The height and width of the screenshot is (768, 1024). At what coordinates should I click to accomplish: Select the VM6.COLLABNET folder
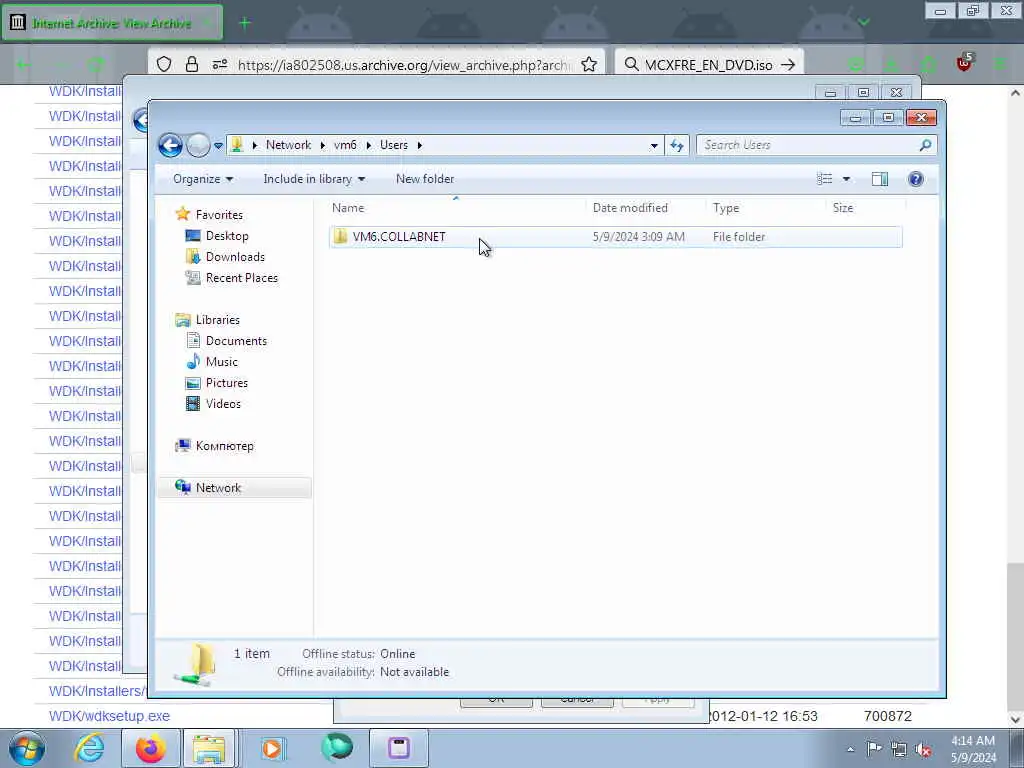point(615,237)
